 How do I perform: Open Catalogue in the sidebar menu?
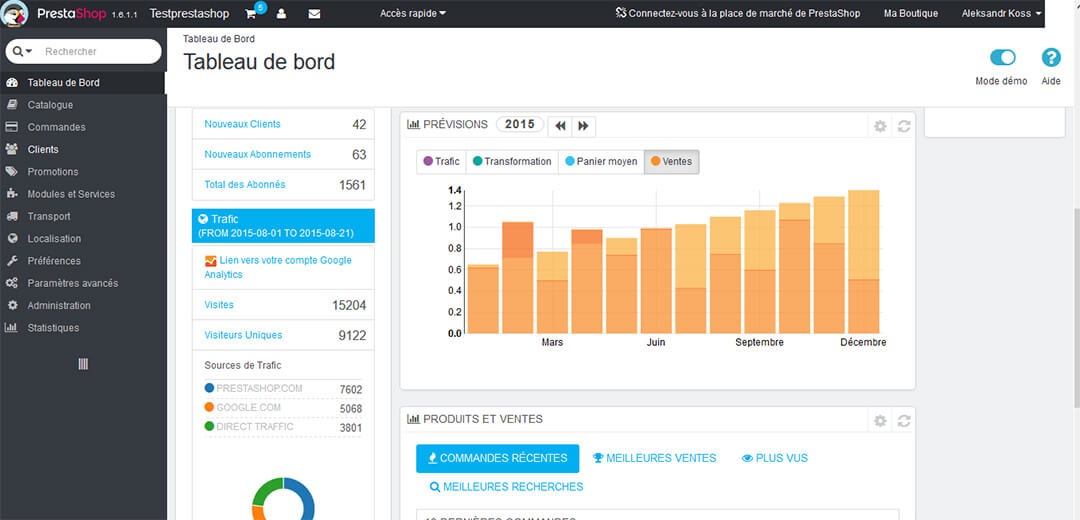[x=50, y=105]
